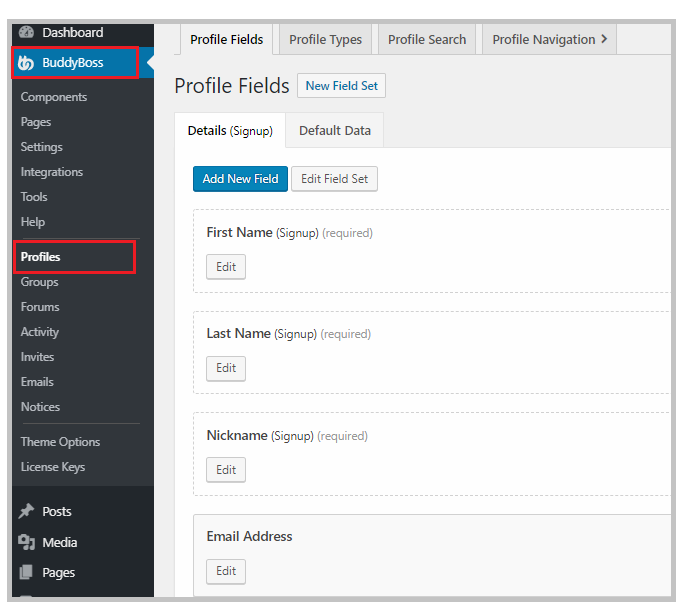Click the BuddyBoss logo icon

pos(26,63)
